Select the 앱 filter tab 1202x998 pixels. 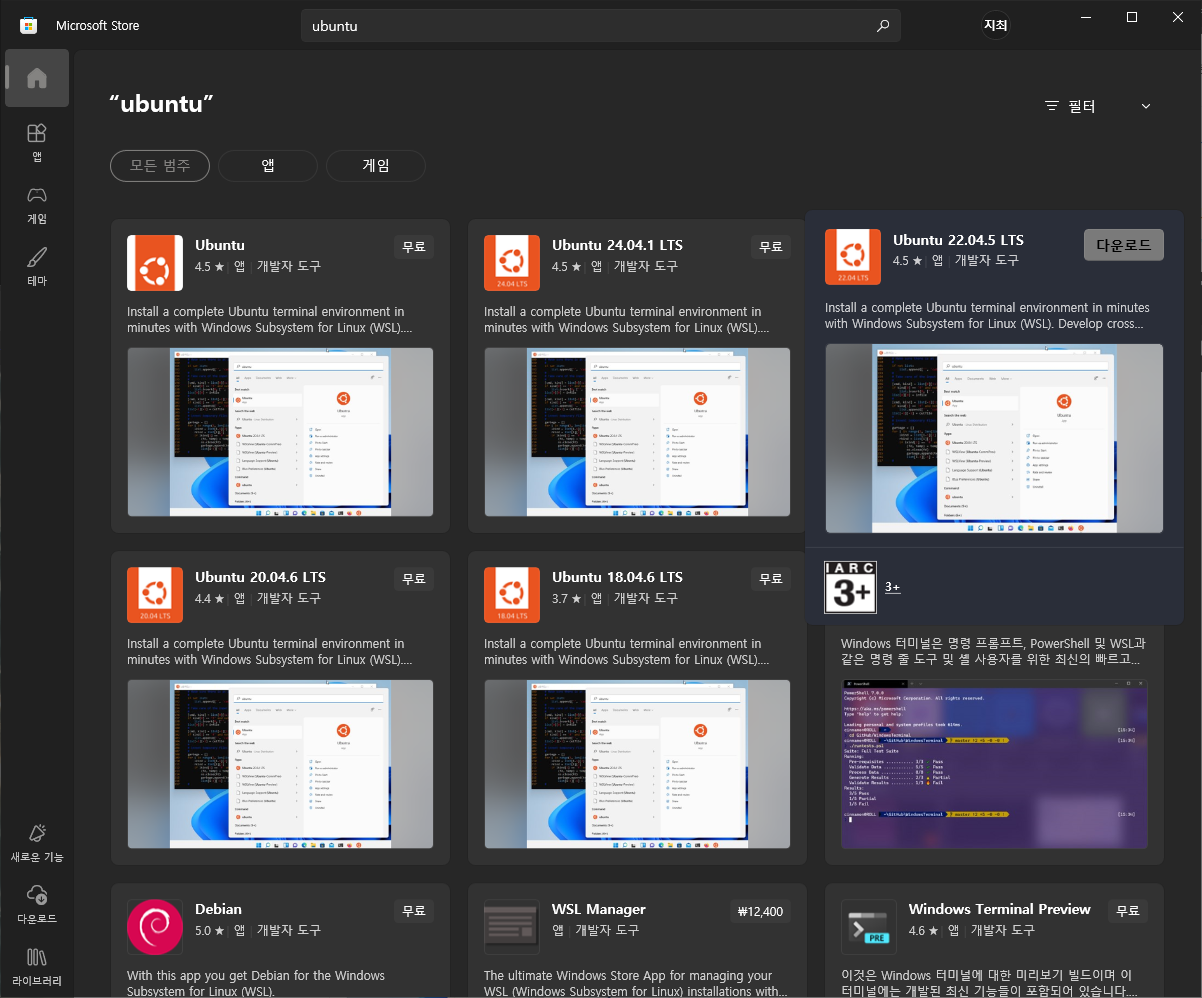point(268,166)
